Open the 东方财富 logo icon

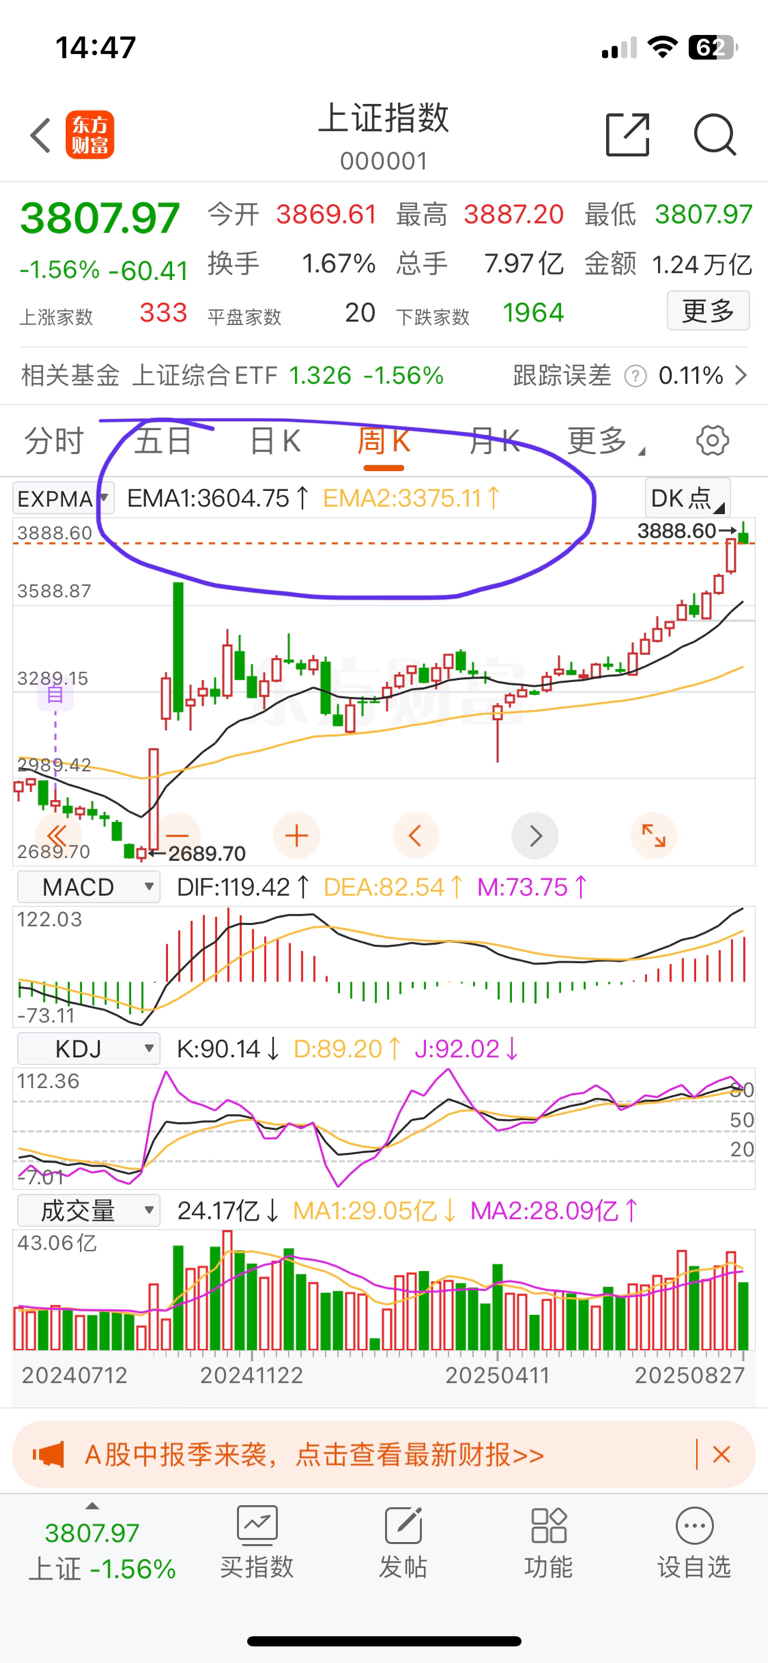(90, 135)
